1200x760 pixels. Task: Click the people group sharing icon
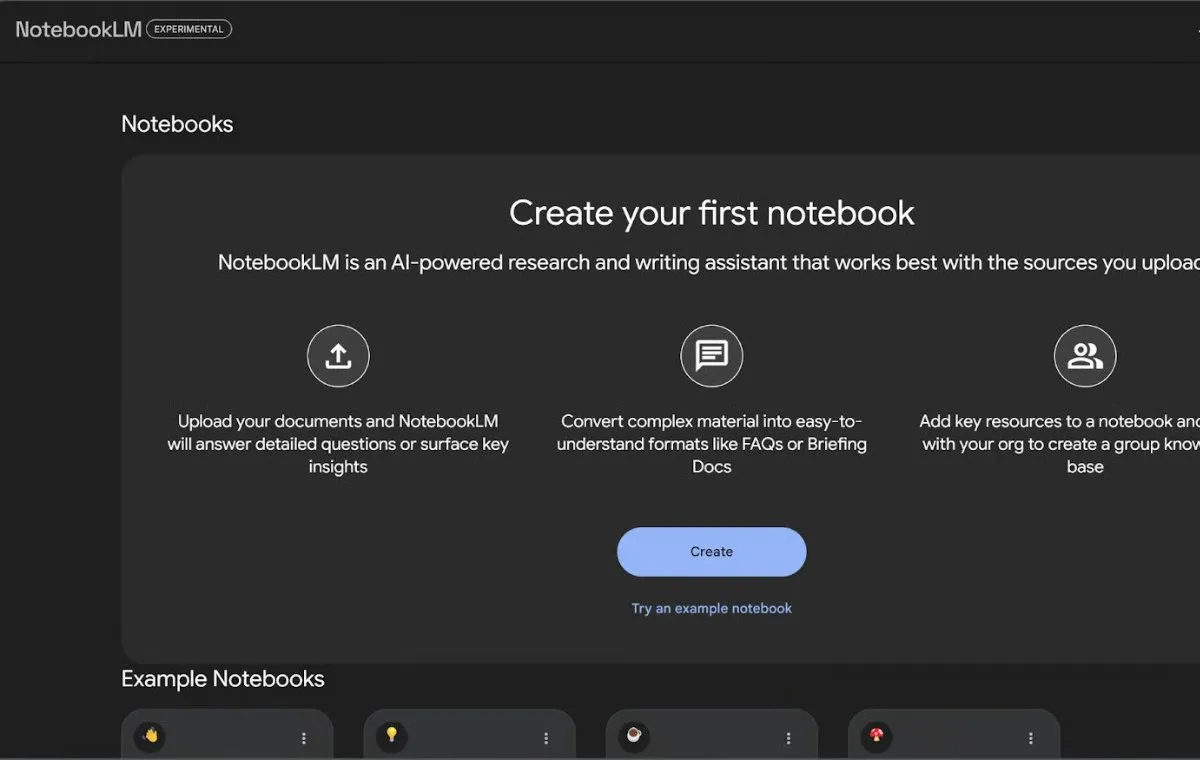1085,356
